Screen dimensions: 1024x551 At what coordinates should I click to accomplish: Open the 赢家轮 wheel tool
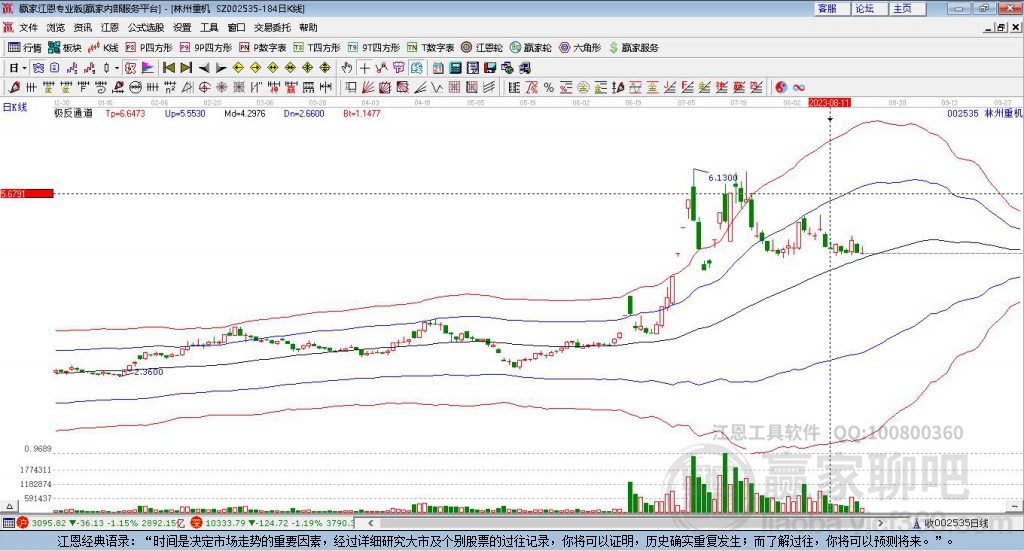point(530,48)
